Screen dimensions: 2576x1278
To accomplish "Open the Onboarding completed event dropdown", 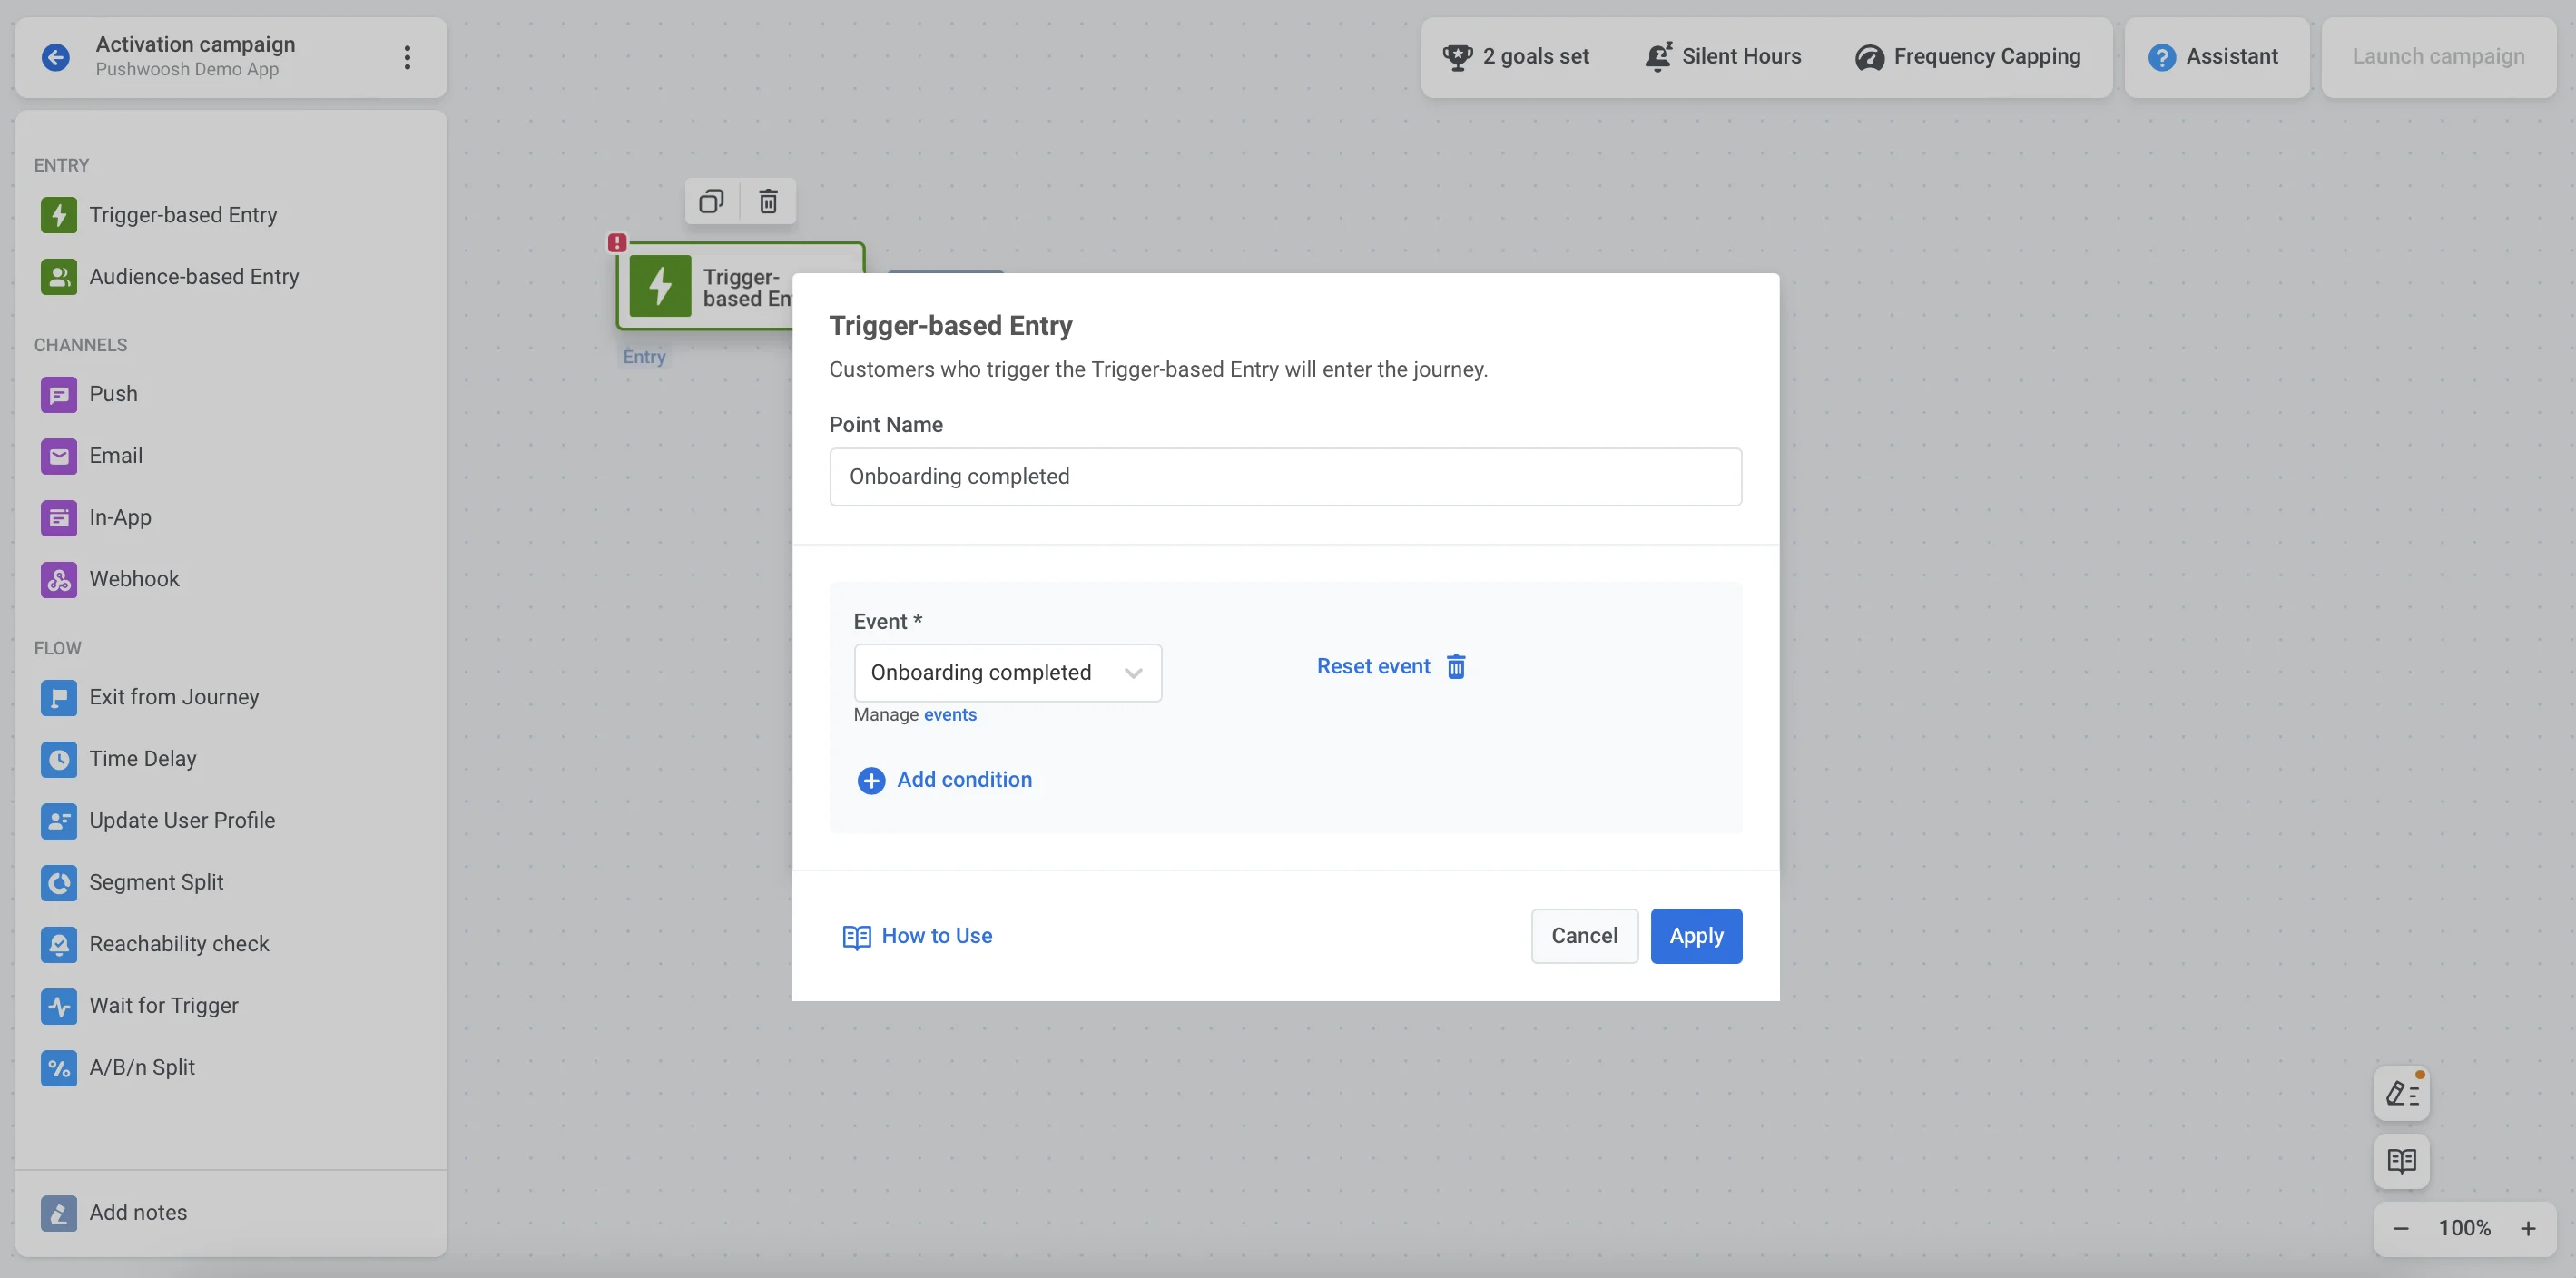I will pyautogui.click(x=1007, y=673).
